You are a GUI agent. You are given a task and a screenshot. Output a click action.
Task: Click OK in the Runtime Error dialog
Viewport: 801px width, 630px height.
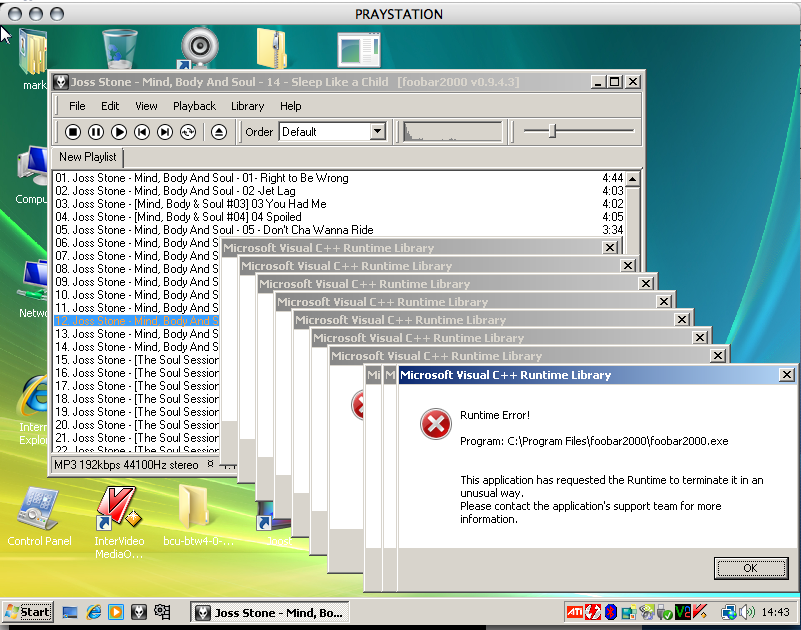750,568
